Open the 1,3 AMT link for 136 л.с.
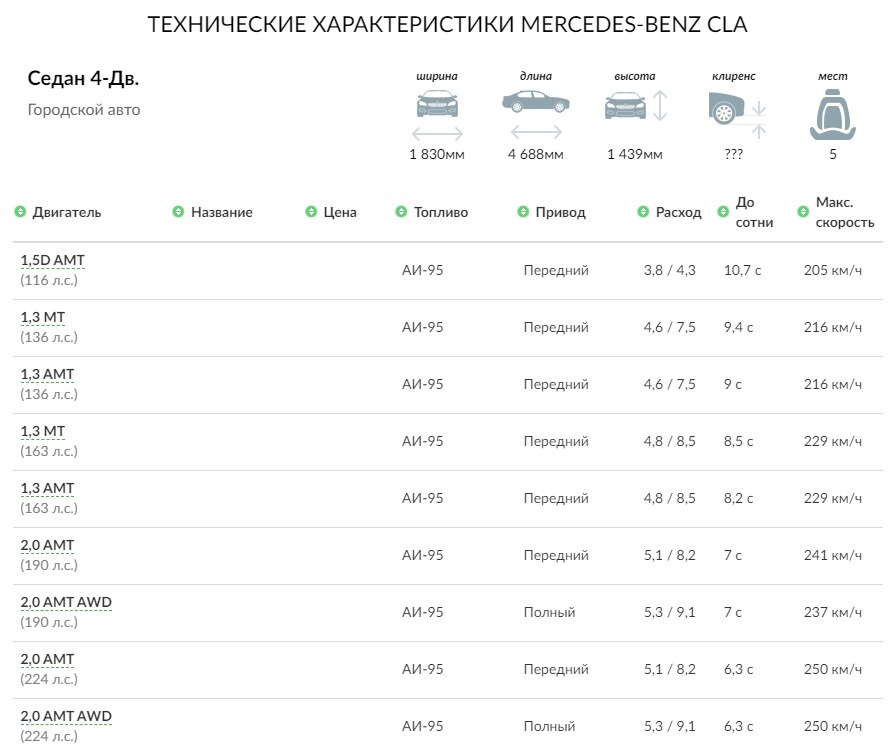 click(x=47, y=375)
